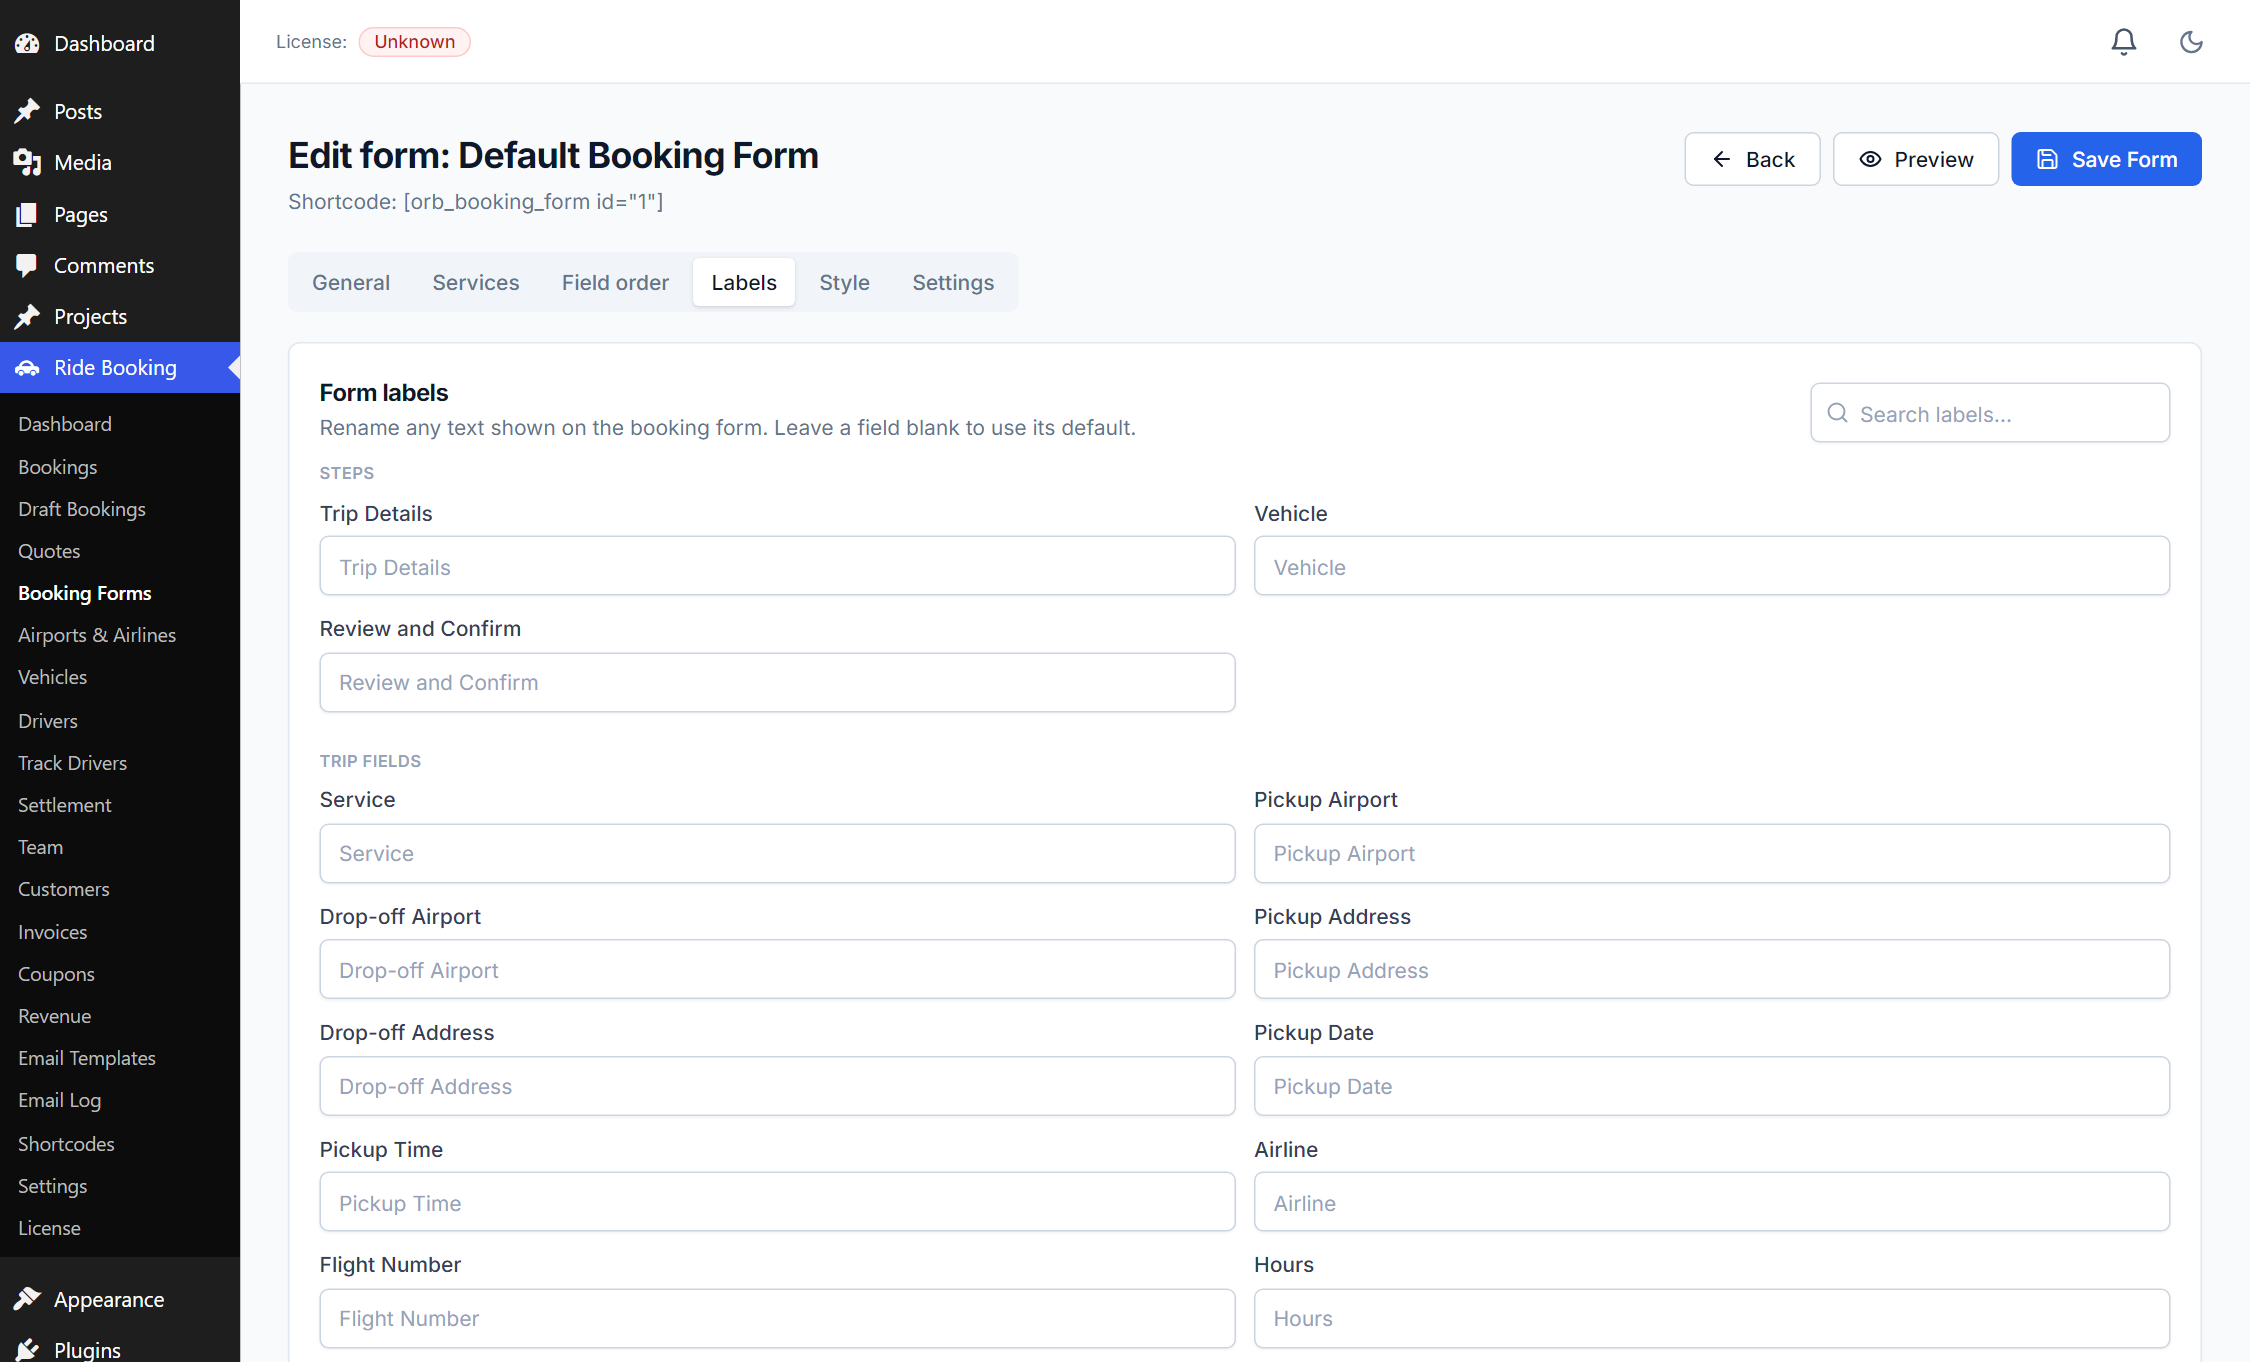2250x1362 pixels.
Task: Click the Vehicle label input
Action: click(x=1712, y=566)
